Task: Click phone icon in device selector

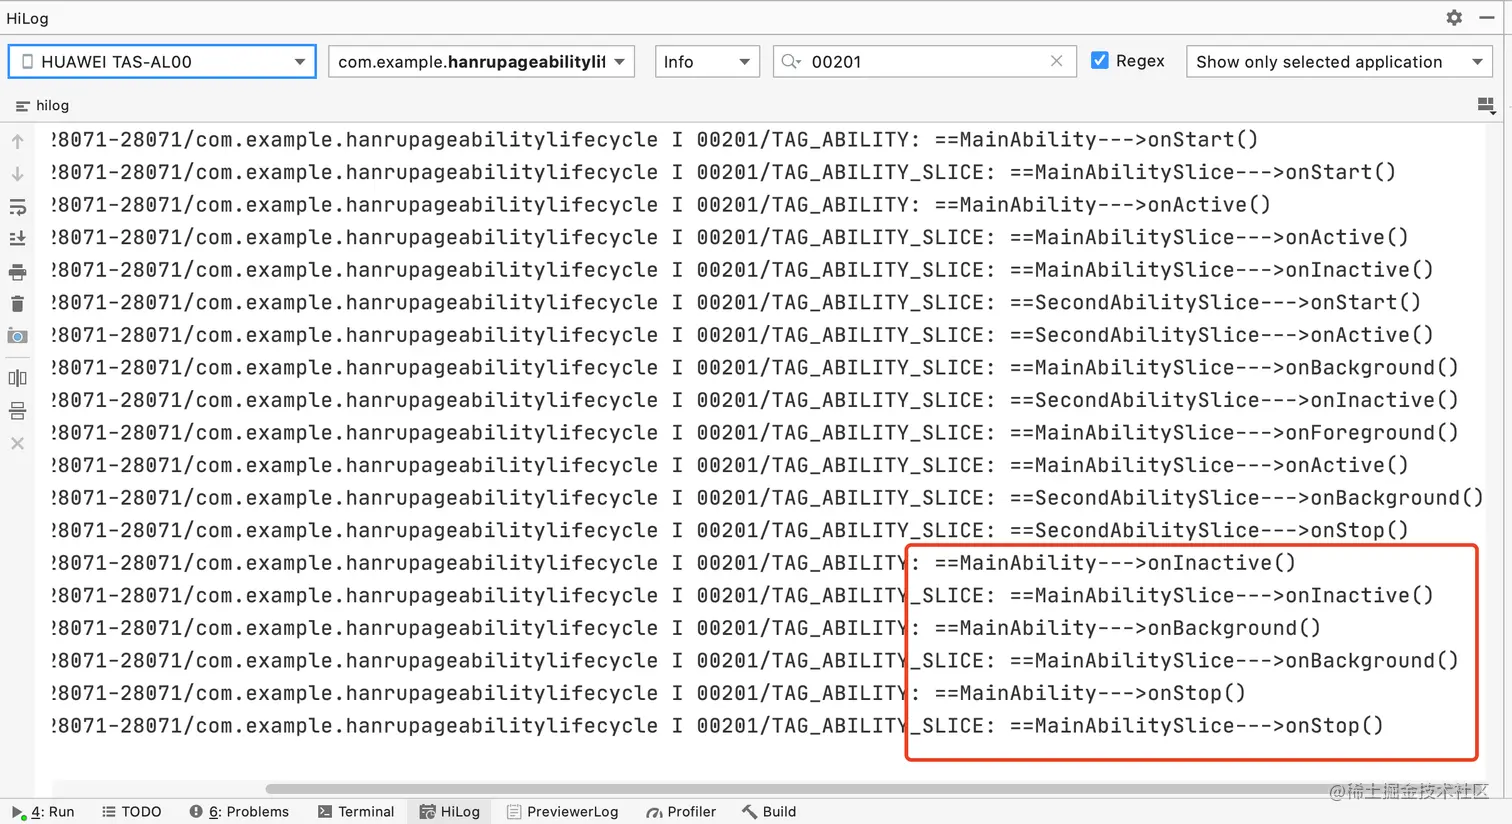Action: [28, 62]
